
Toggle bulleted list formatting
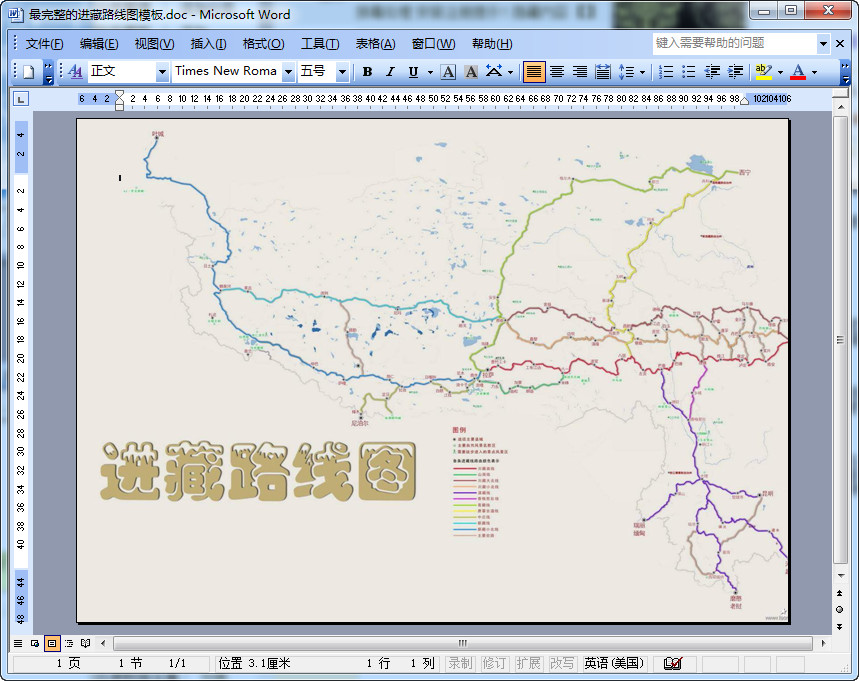[689, 72]
